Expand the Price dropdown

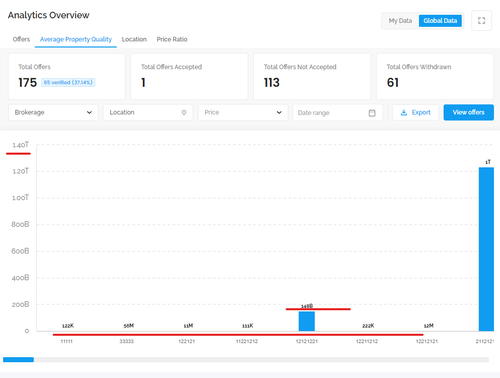(x=243, y=112)
